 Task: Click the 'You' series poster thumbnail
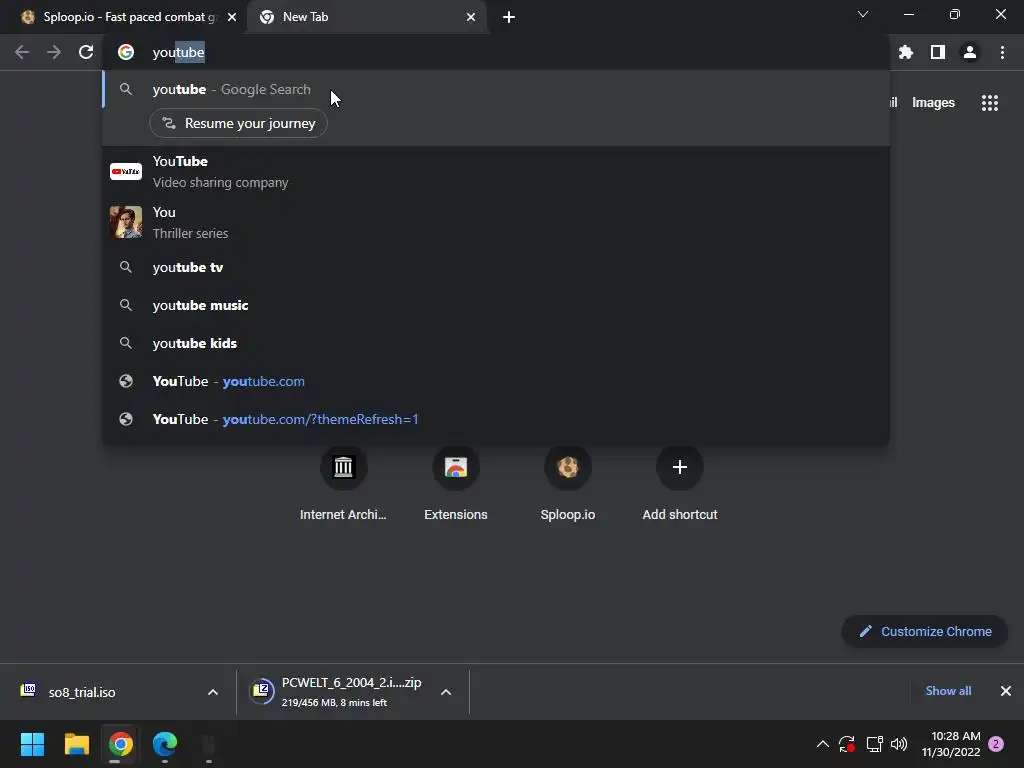point(126,222)
